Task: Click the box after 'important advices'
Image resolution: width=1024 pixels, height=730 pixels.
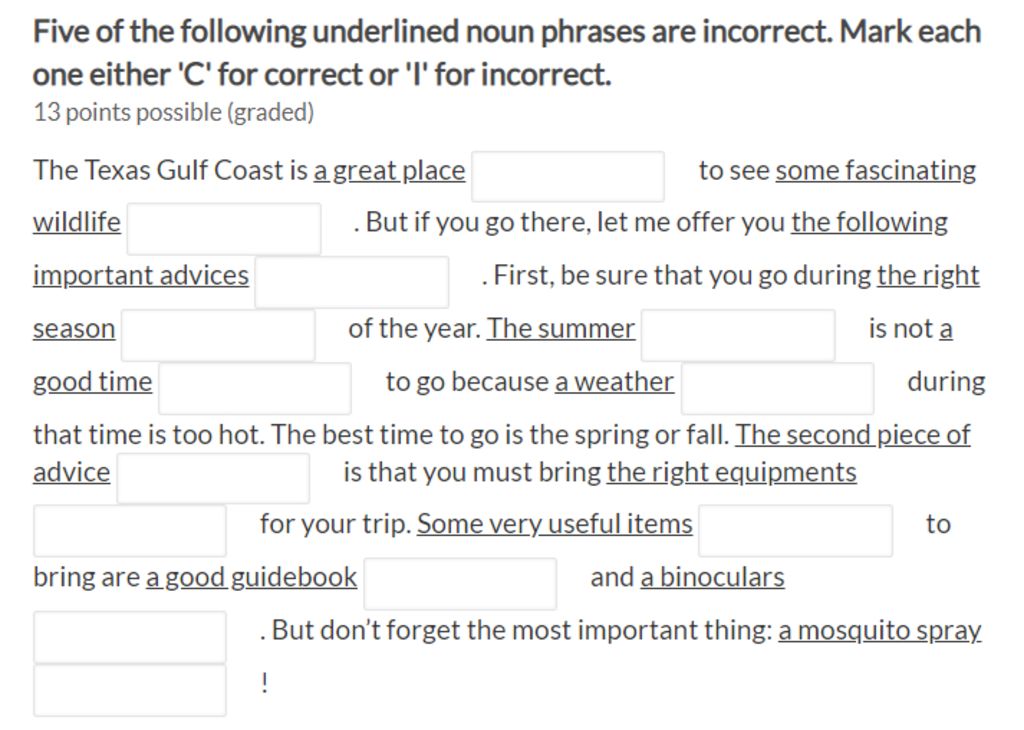Action: [x=351, y=282]
